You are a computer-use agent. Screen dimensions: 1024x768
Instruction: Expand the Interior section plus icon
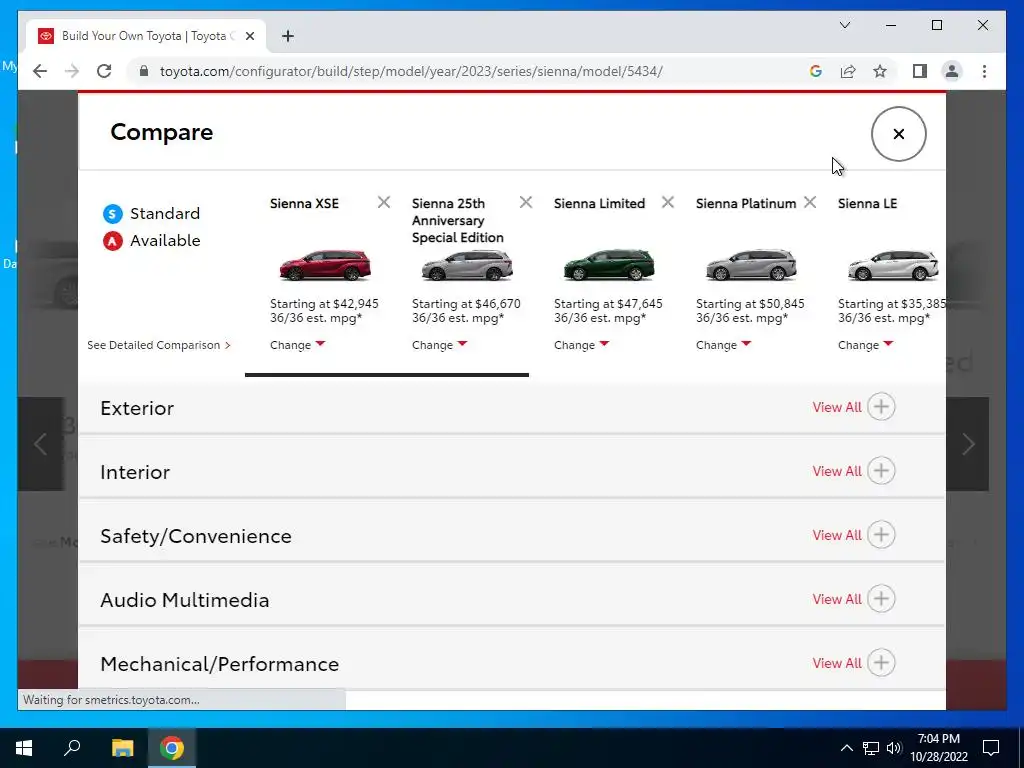click(881, 471)
